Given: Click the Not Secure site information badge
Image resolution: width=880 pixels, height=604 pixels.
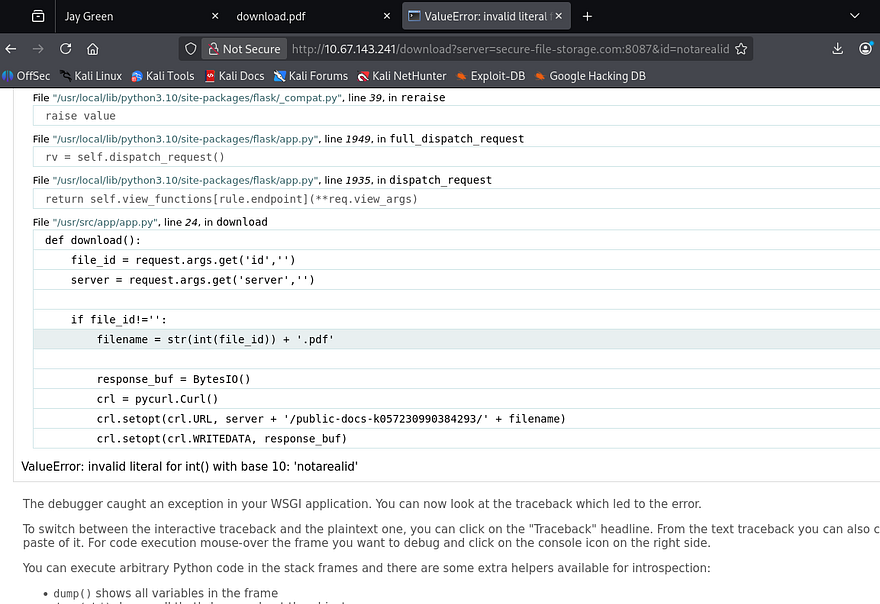Looking at the screenshot, I should 243,49.
